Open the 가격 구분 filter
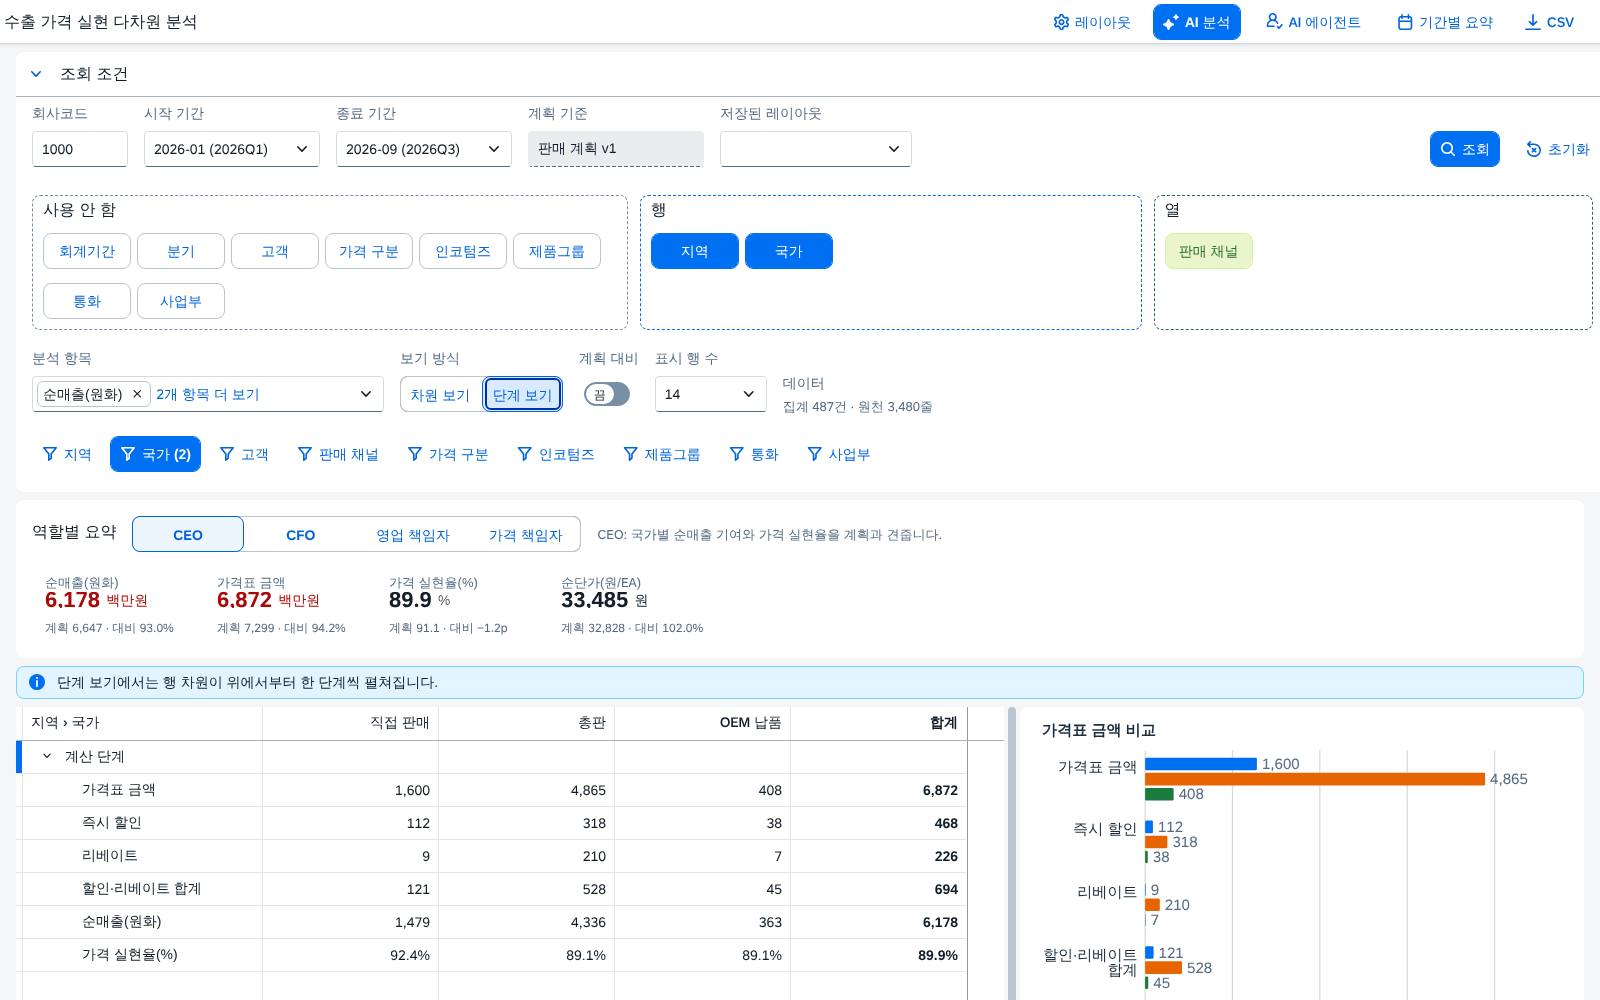The image size is (1600, 1000). click(x=448, y=454)
